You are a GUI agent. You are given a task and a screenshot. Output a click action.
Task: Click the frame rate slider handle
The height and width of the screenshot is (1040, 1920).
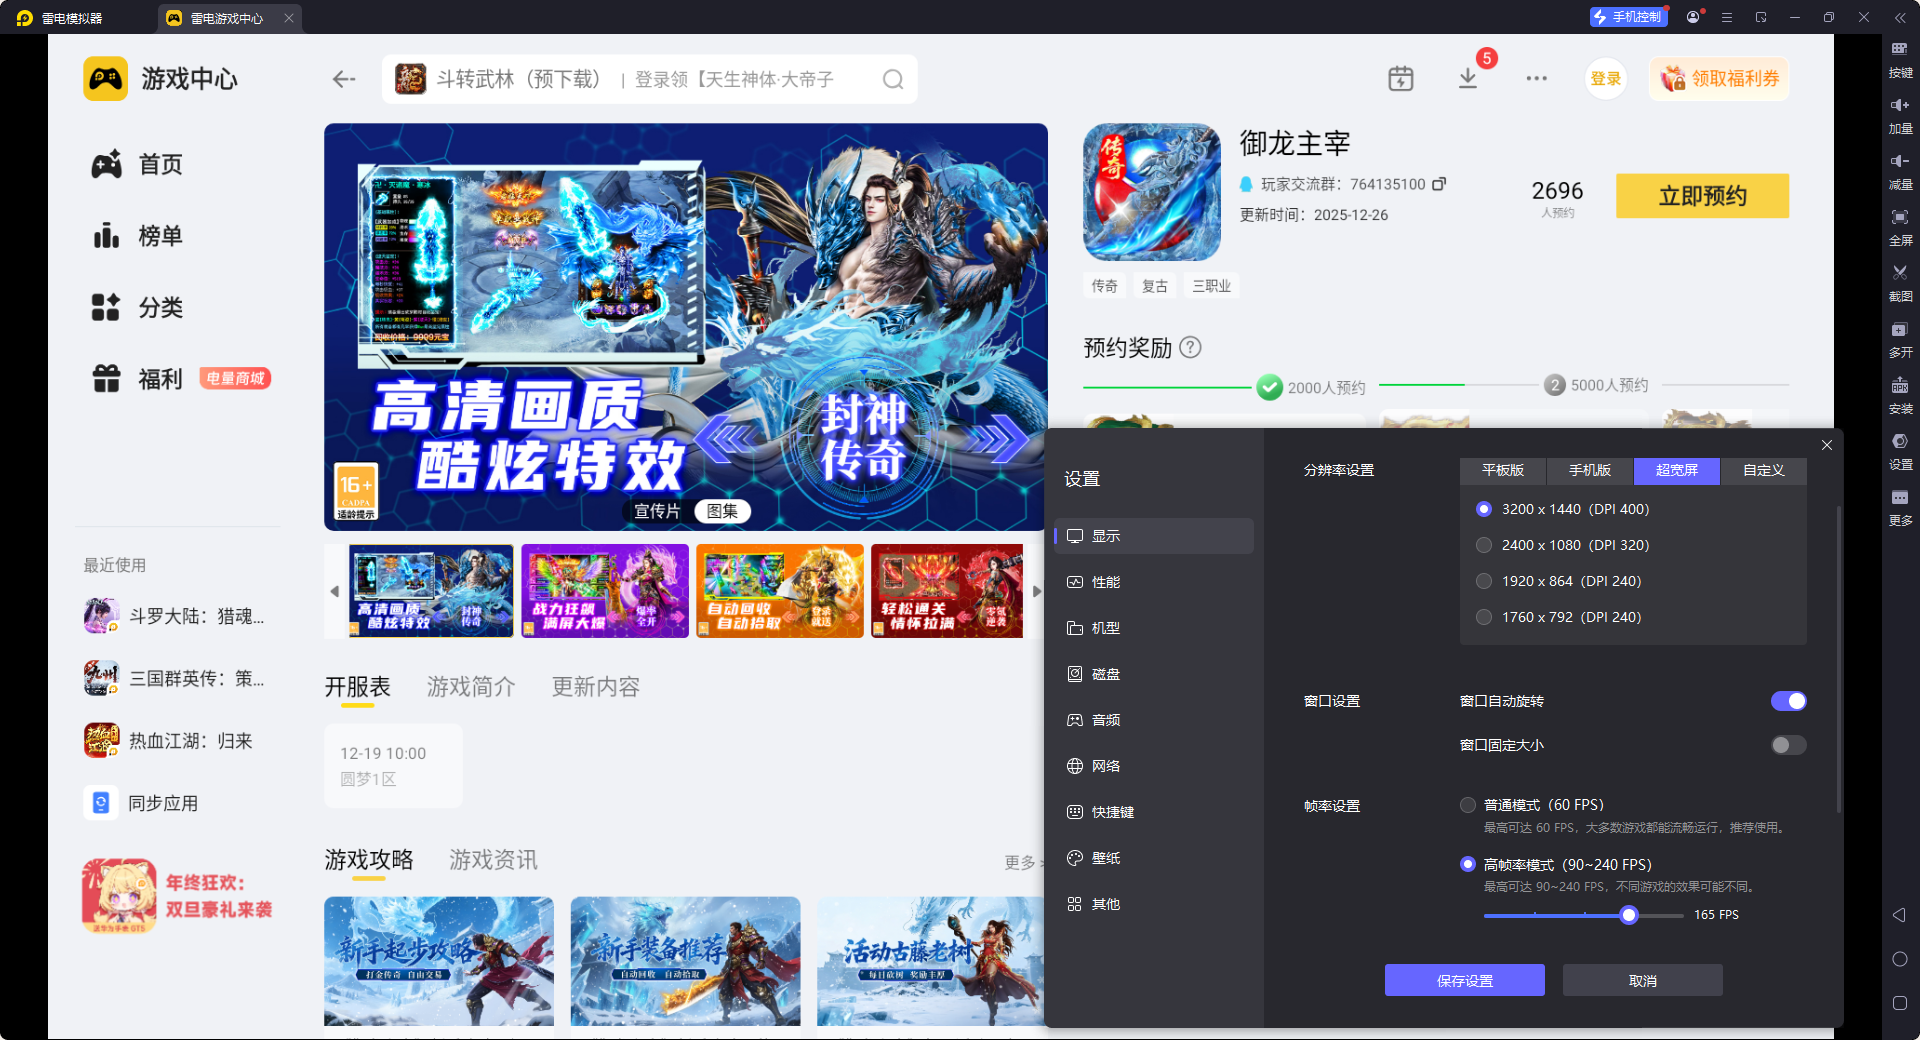coord(1629,915)
